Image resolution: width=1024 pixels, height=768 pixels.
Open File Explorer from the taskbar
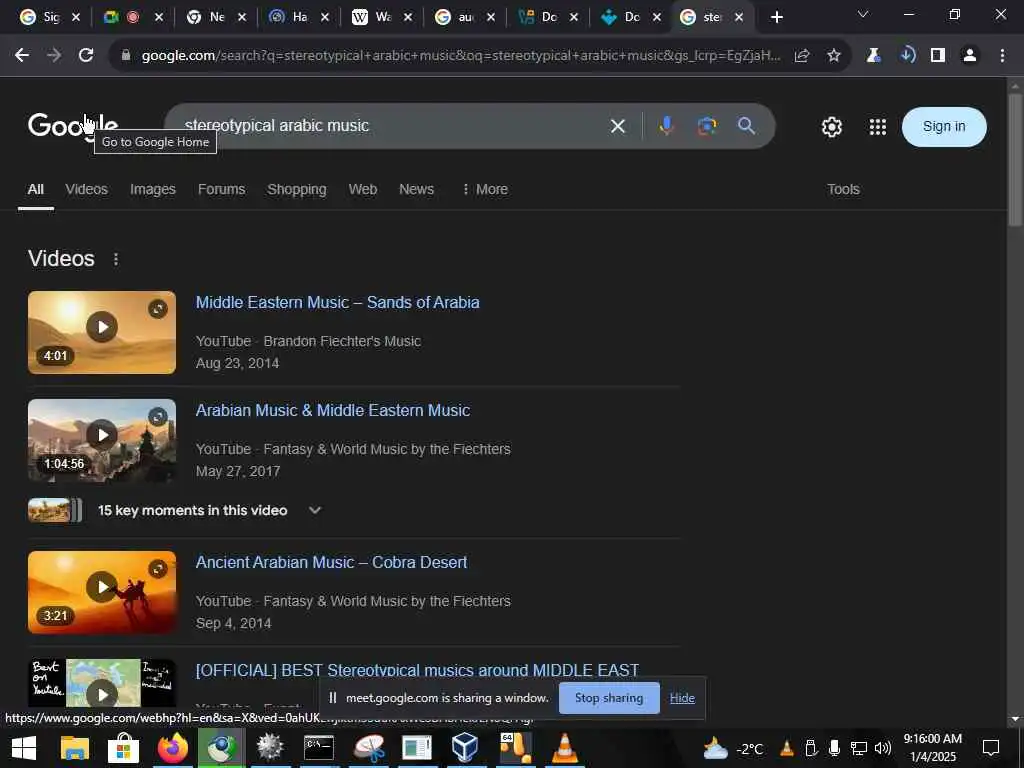[x=74, y=748]
